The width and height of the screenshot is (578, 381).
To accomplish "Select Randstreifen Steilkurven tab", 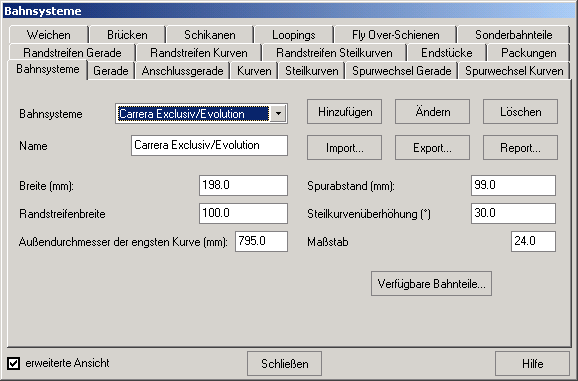I will point(334,53).
